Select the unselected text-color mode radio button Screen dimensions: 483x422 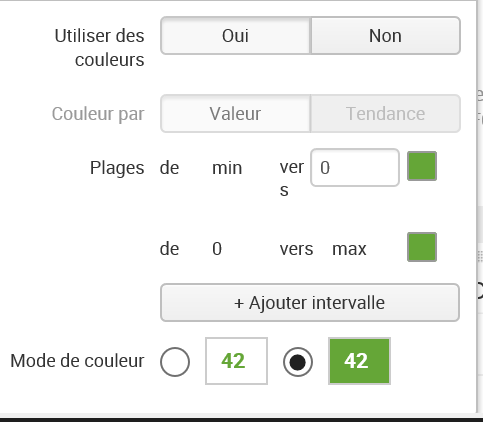click(x=175, y=362)
